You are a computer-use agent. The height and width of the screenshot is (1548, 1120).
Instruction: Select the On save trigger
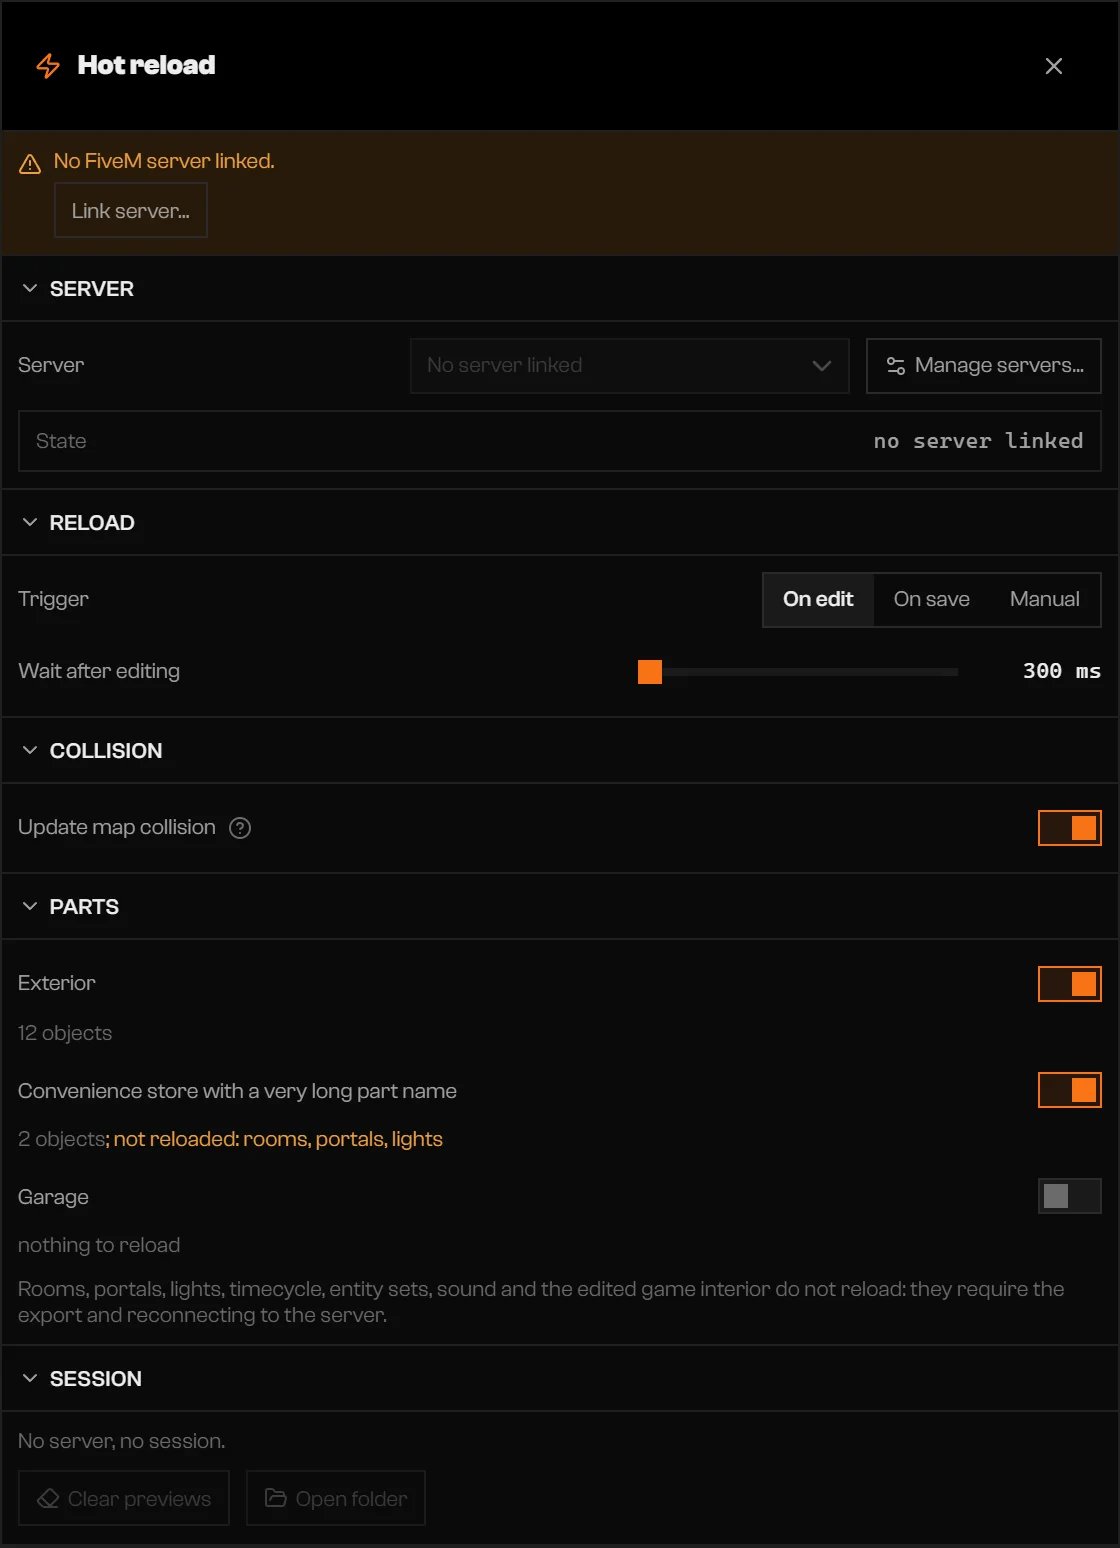(x=932, y=599)
